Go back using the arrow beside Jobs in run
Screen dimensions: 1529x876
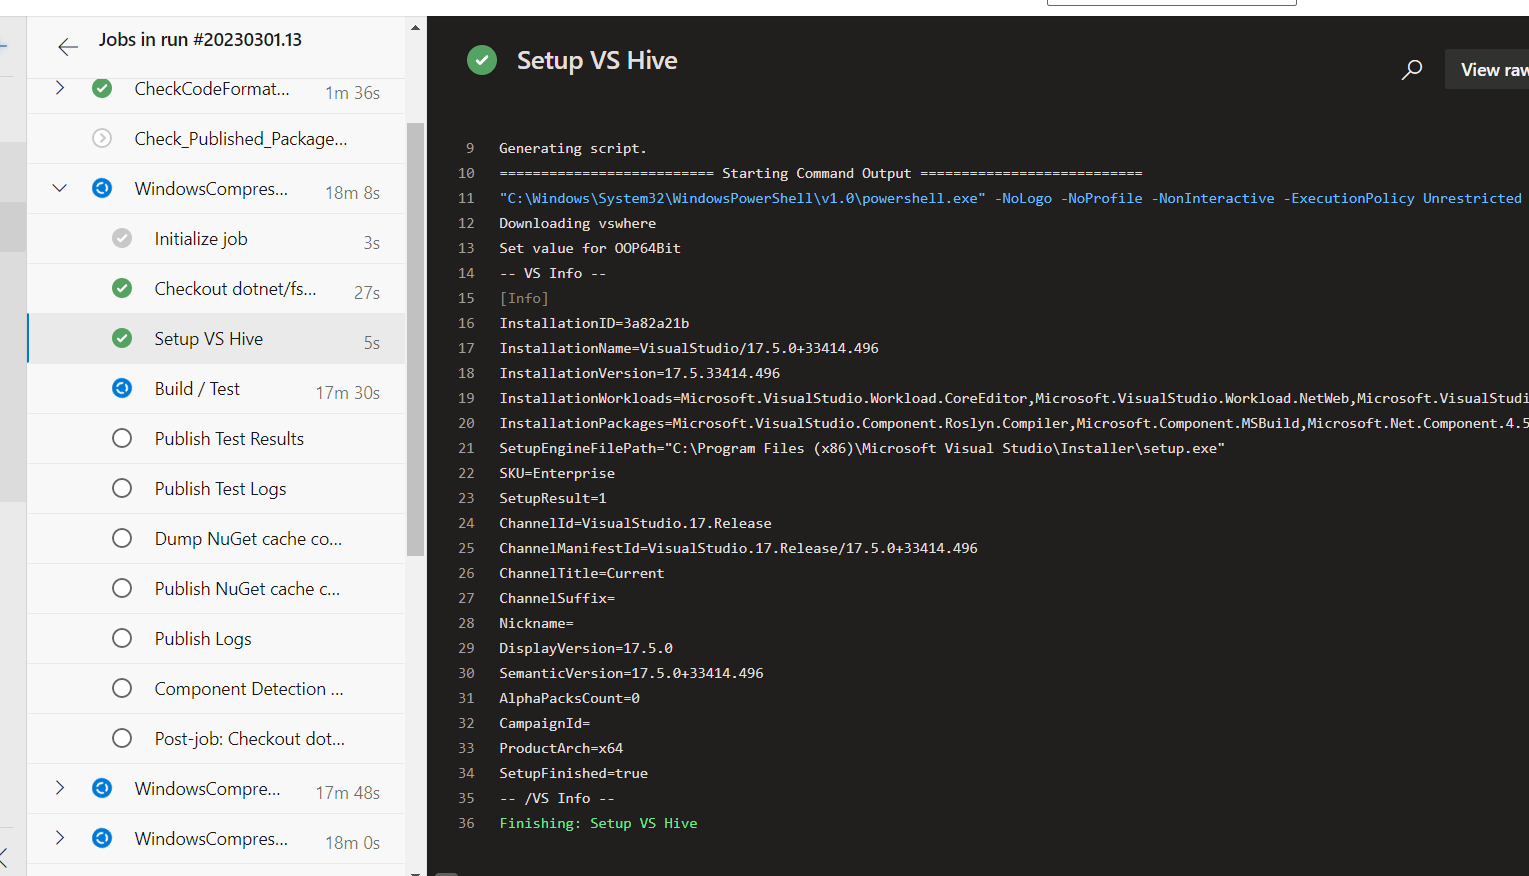coord(67,46)
